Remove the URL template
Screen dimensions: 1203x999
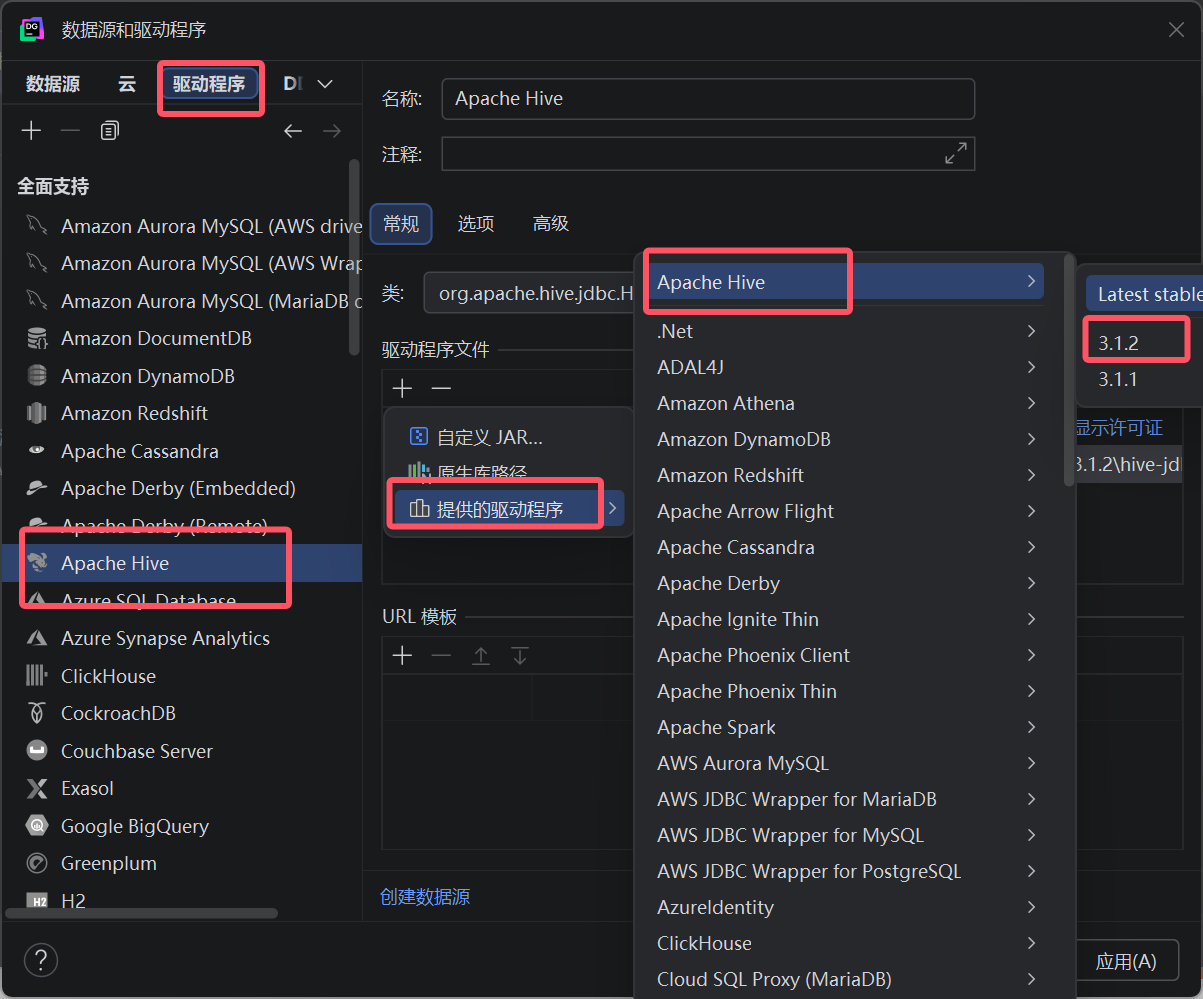[441, 656]
